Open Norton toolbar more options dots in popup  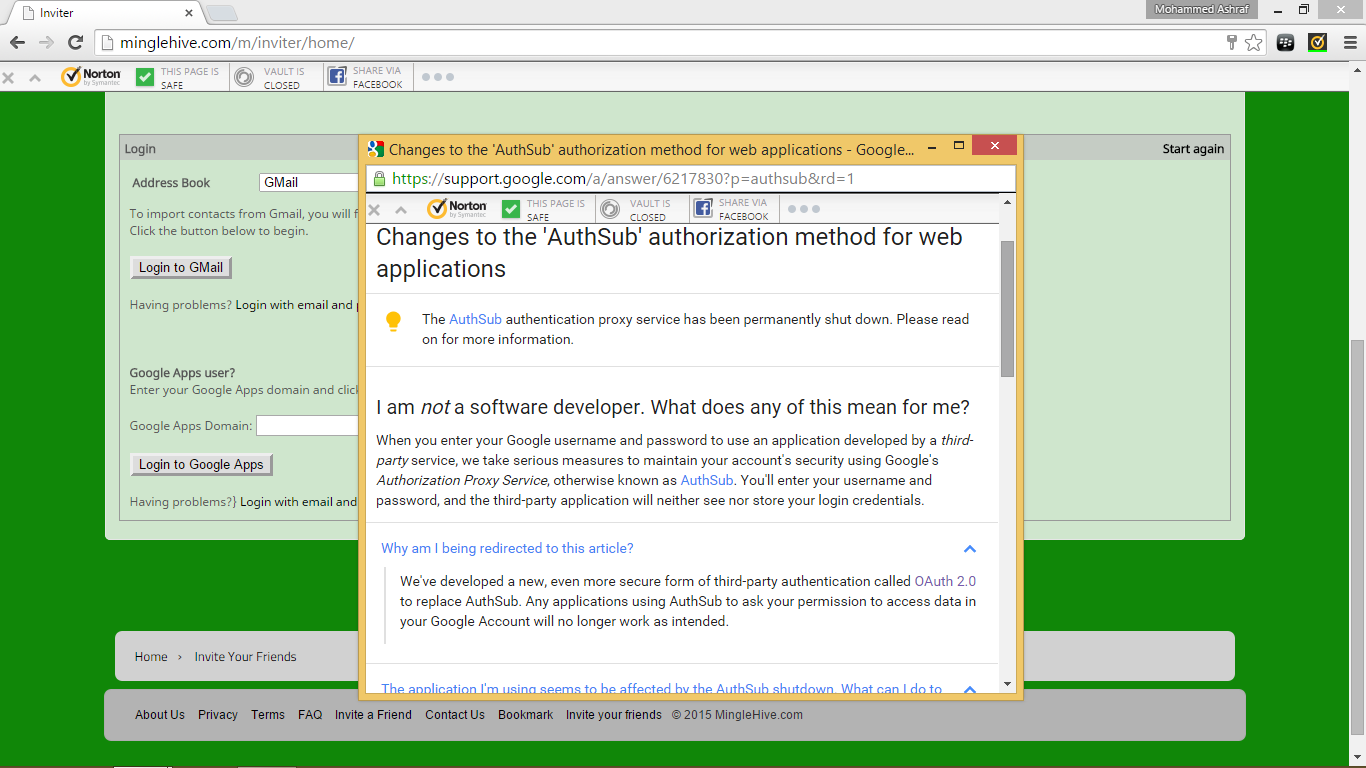[x=803, y=209]
